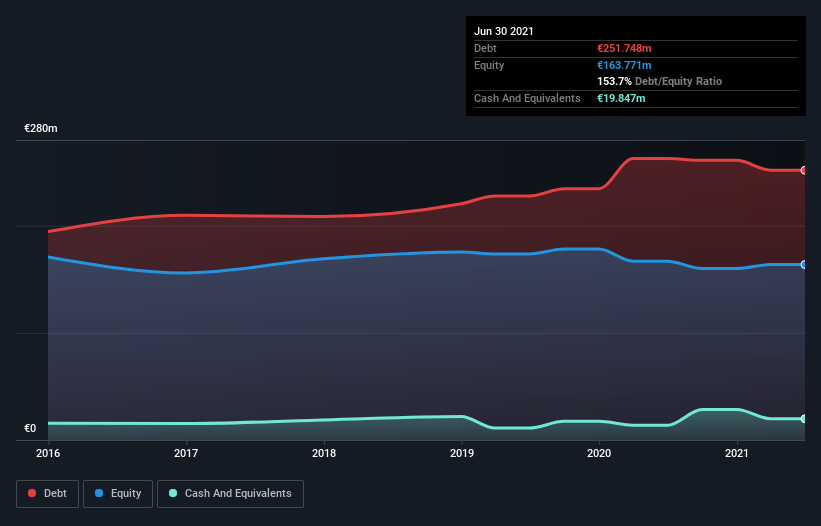Viewport: 821px width, 526px height.
Task: Click the Jun 30 2021 tooltip date
Action: click(x=504, y=31)
